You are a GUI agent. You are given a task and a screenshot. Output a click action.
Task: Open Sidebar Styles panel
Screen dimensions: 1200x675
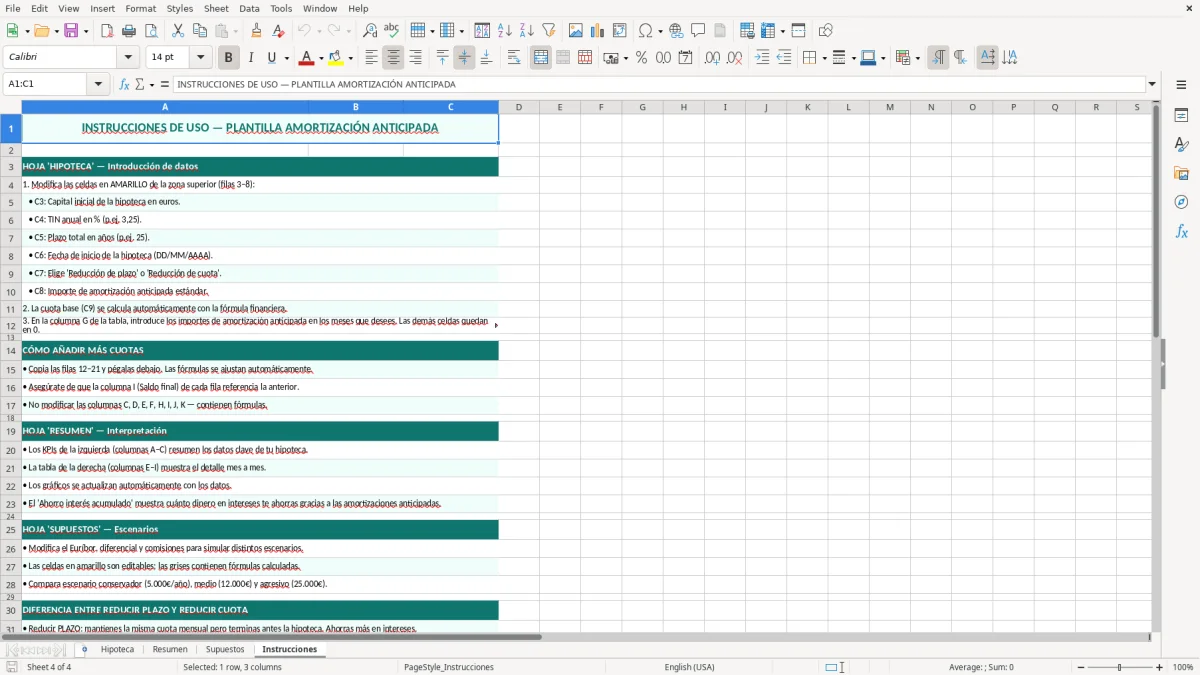1181,144
